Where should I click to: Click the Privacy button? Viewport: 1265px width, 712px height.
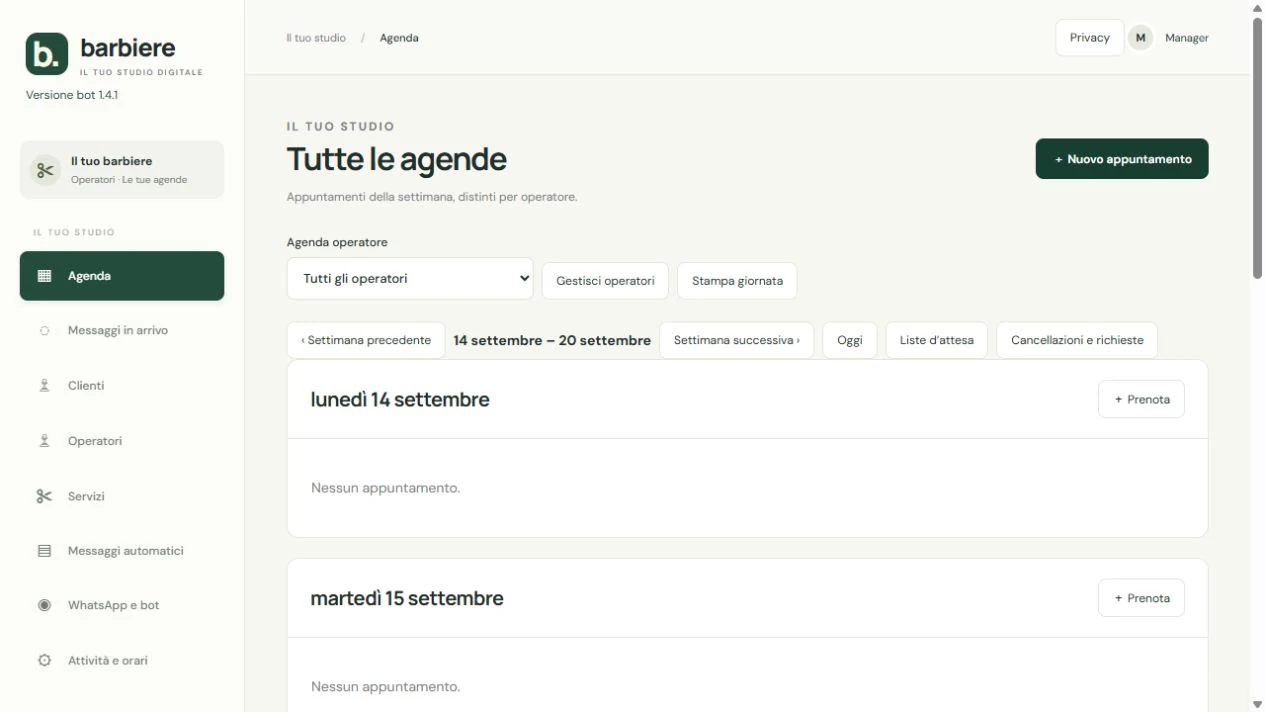point(1089,38)
